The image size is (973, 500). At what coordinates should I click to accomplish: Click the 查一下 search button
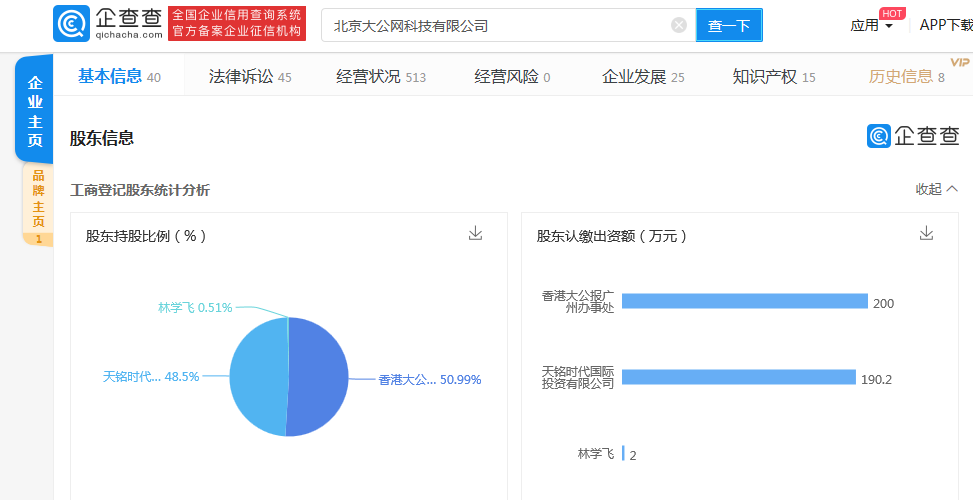tap(729, 25)
